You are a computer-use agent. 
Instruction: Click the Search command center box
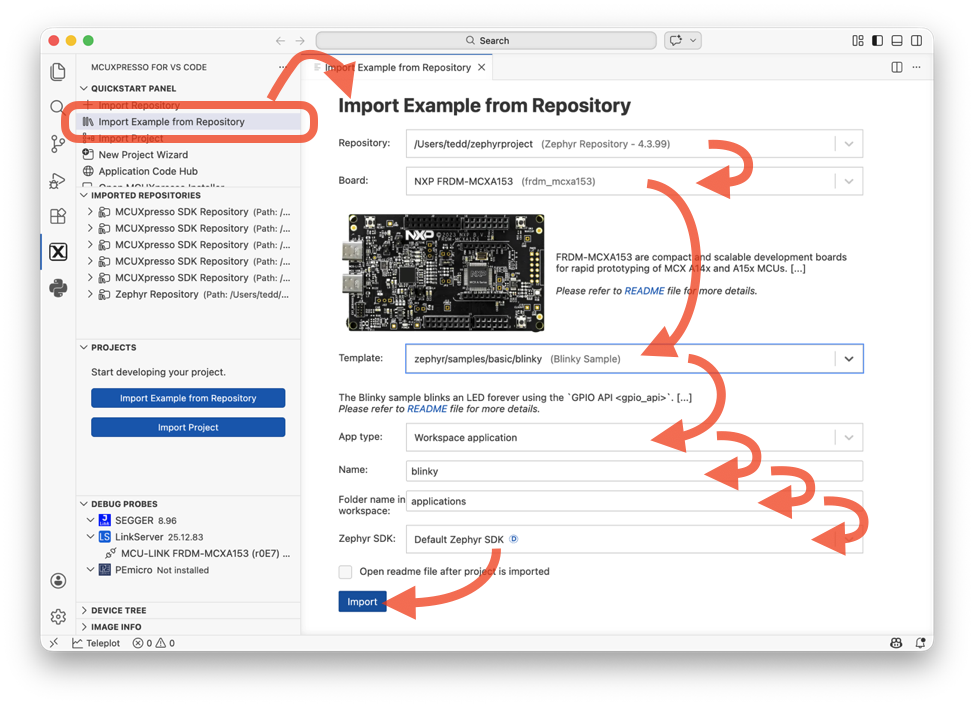(x=486, y=40)
